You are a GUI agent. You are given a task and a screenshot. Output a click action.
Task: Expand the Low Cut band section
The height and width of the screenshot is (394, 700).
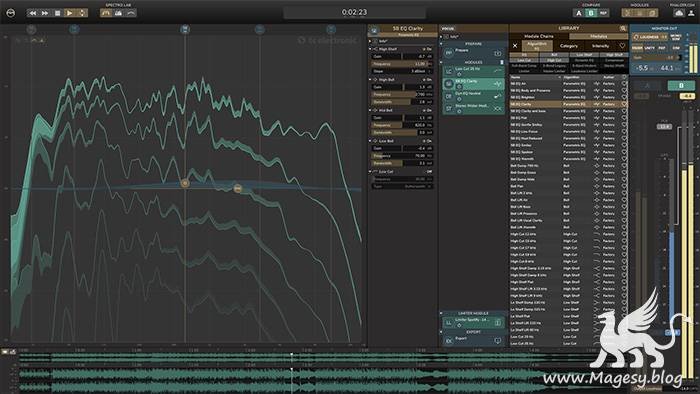[370, 171]
